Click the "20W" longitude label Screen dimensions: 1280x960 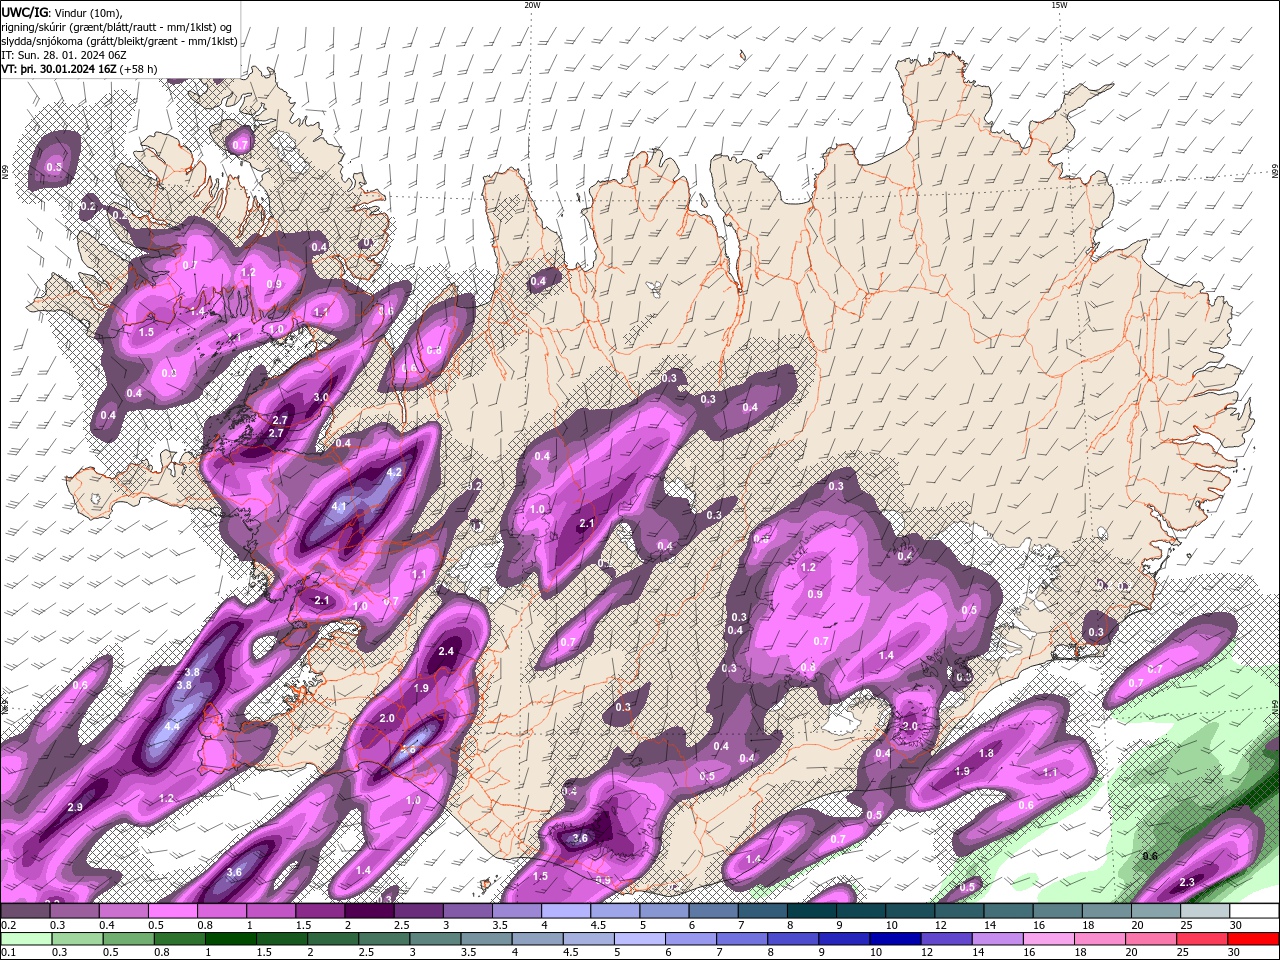click(532, 5)
